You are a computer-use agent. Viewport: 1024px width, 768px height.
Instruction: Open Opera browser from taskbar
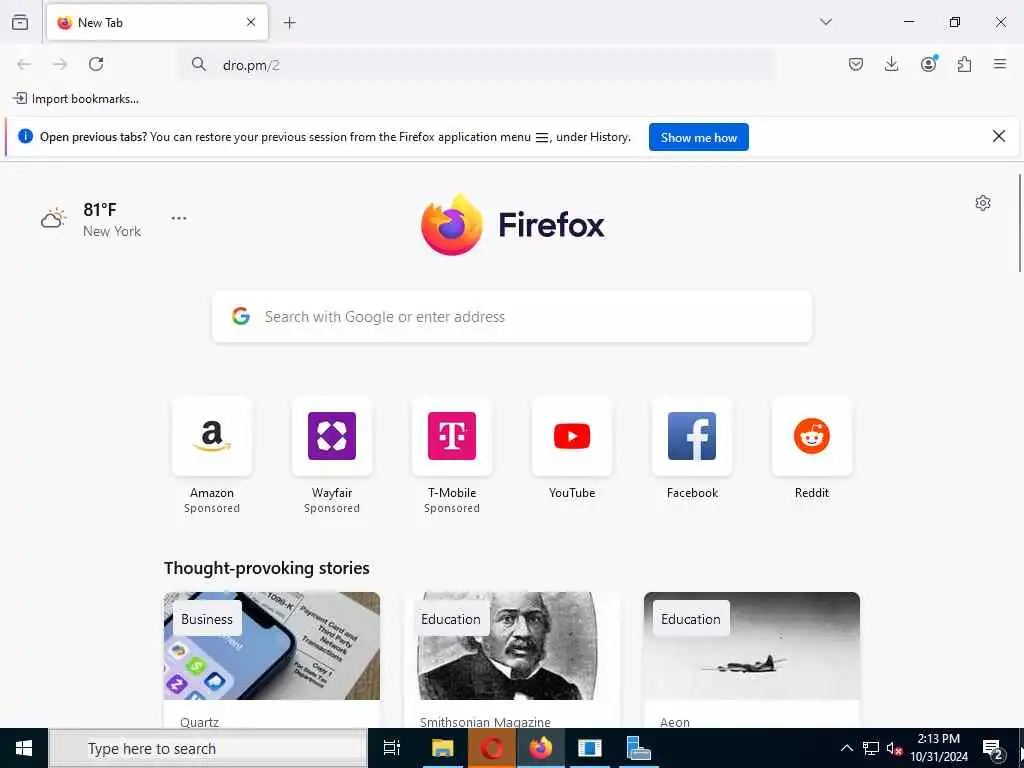(492, 748)
